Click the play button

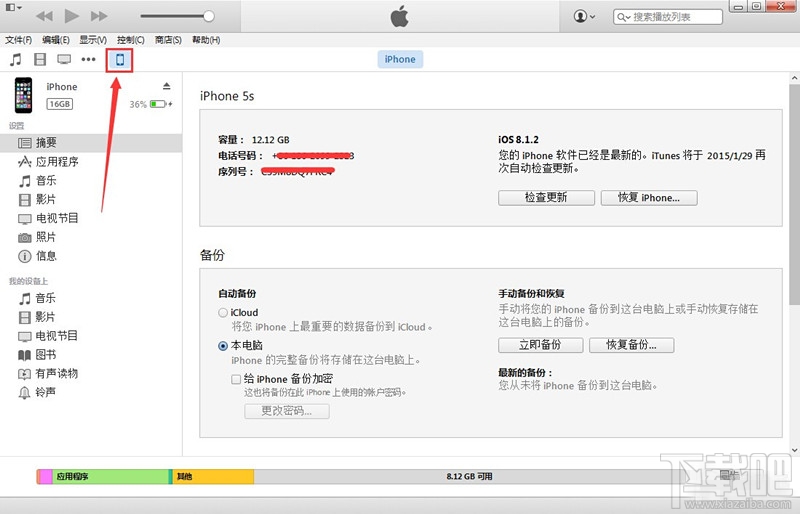pos(71,16)
